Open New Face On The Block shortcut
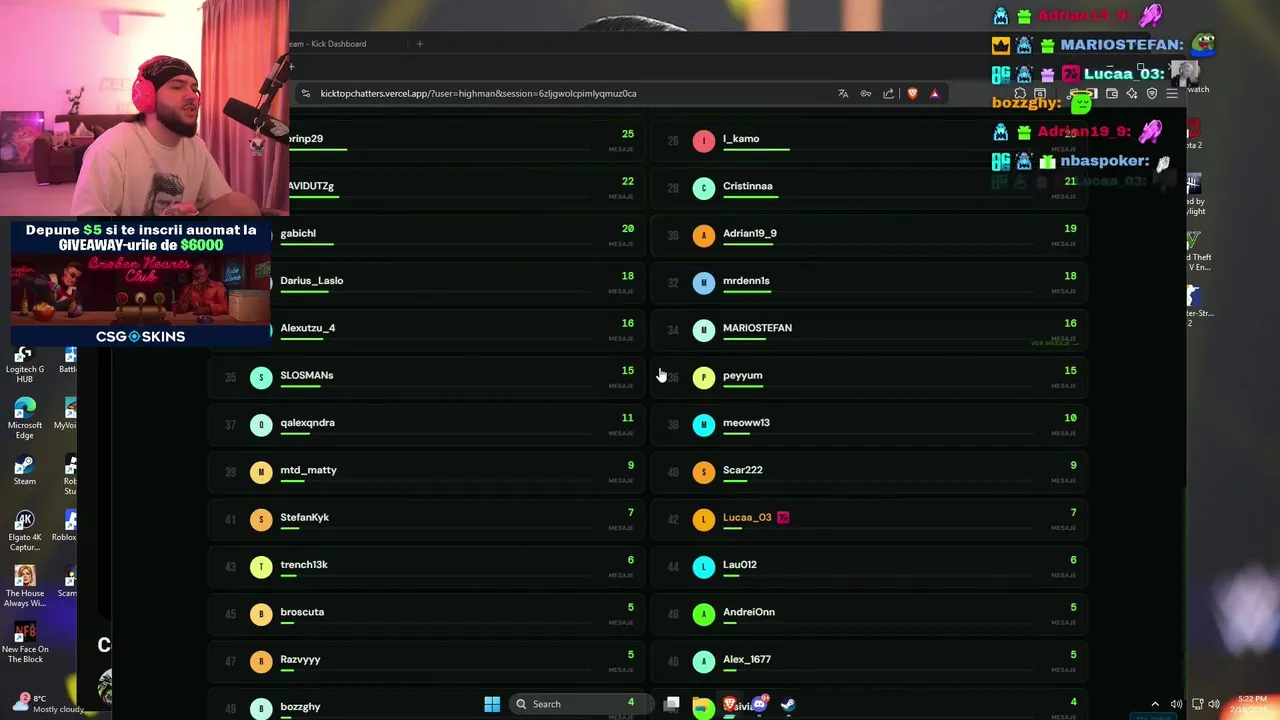Screen dimensions: 1280x720 click(x=25, y=642)
